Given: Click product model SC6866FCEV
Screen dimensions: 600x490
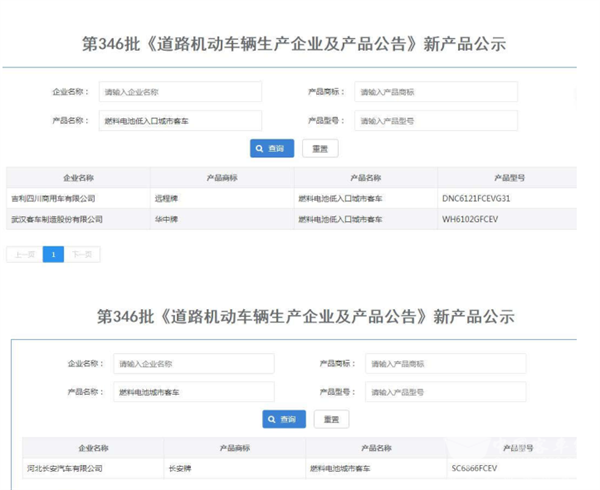Looking at the screenshot, I should [474, 468].
